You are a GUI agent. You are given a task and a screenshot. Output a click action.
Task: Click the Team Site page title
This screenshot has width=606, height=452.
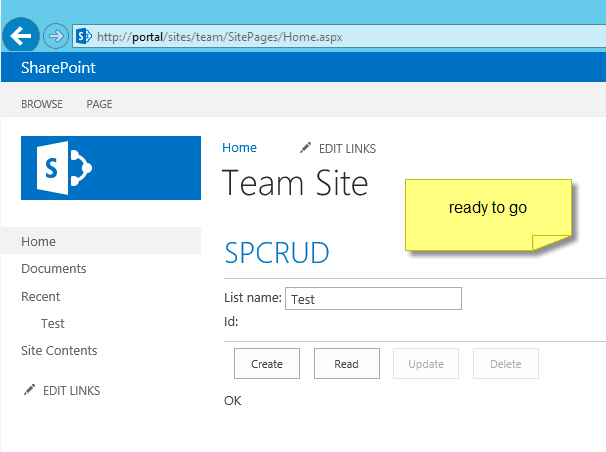click(x=295, y=183)
